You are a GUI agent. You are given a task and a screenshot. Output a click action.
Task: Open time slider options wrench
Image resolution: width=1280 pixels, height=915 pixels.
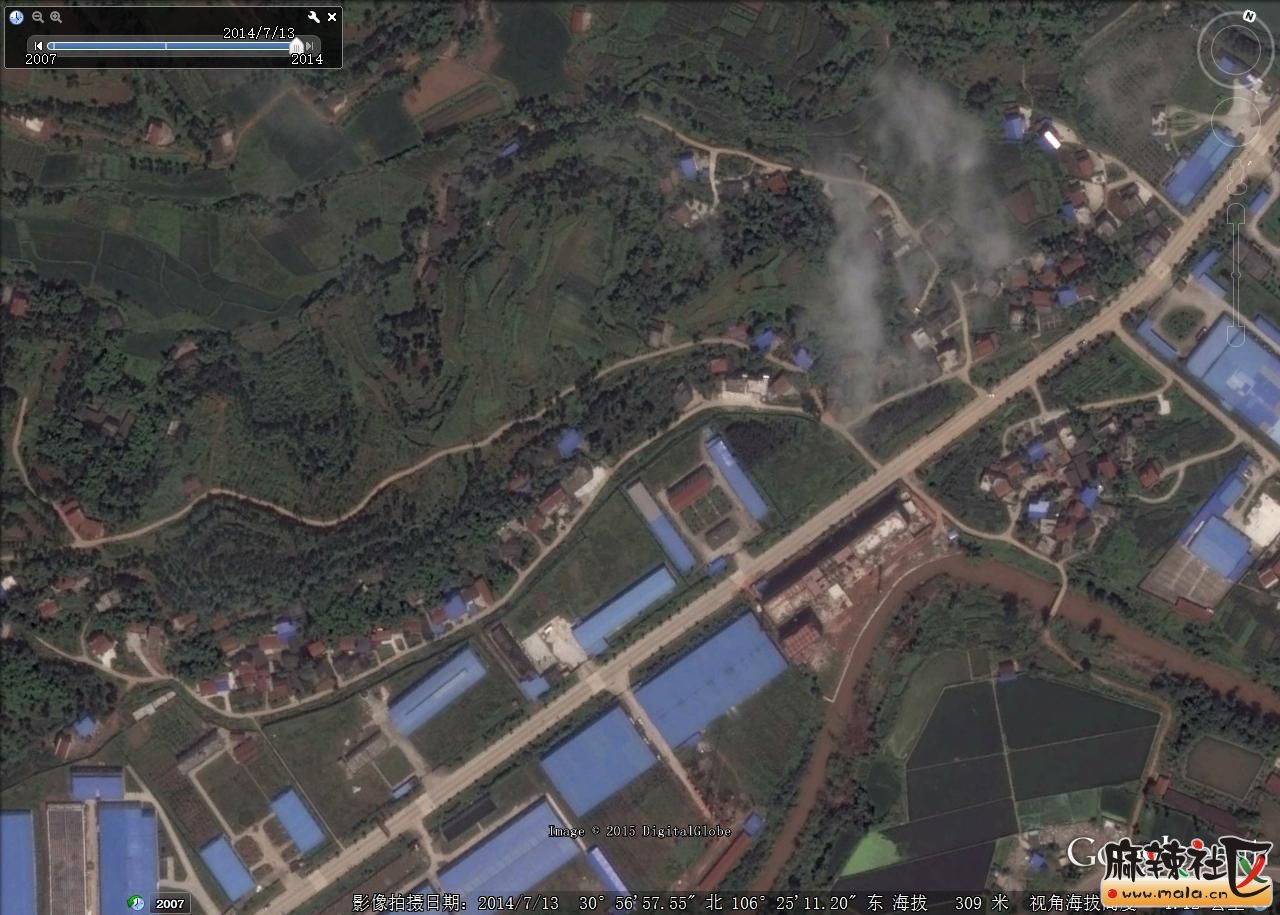click(313, 17)
